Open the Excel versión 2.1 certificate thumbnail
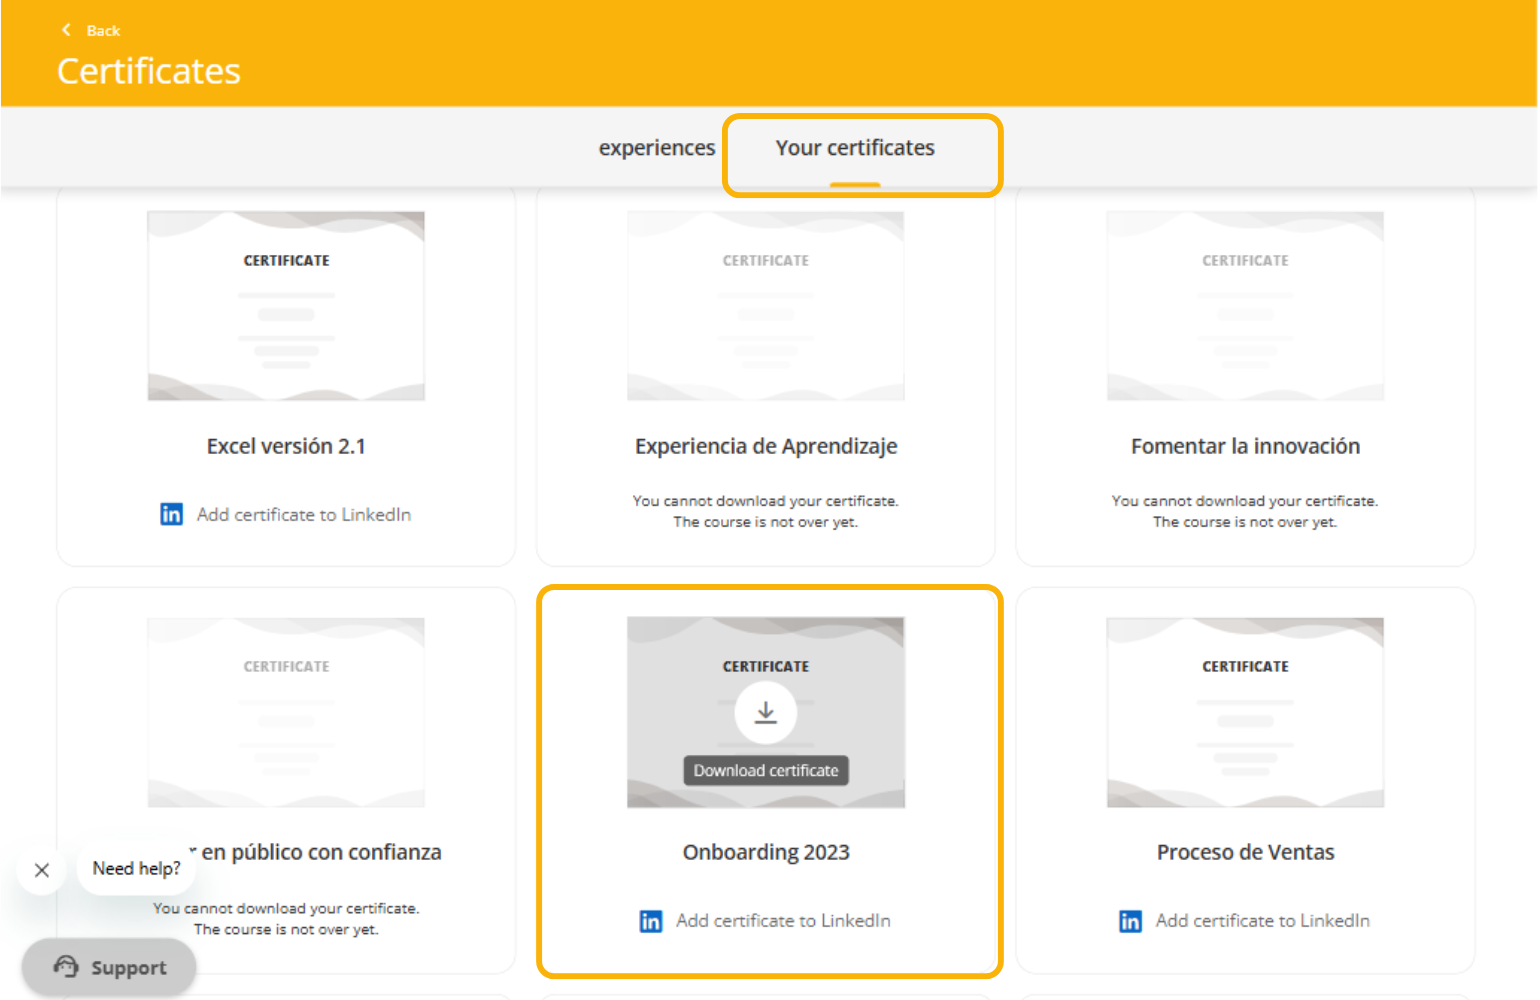The width and height of the screenshot is (1540, 1000). coord(286,306)
